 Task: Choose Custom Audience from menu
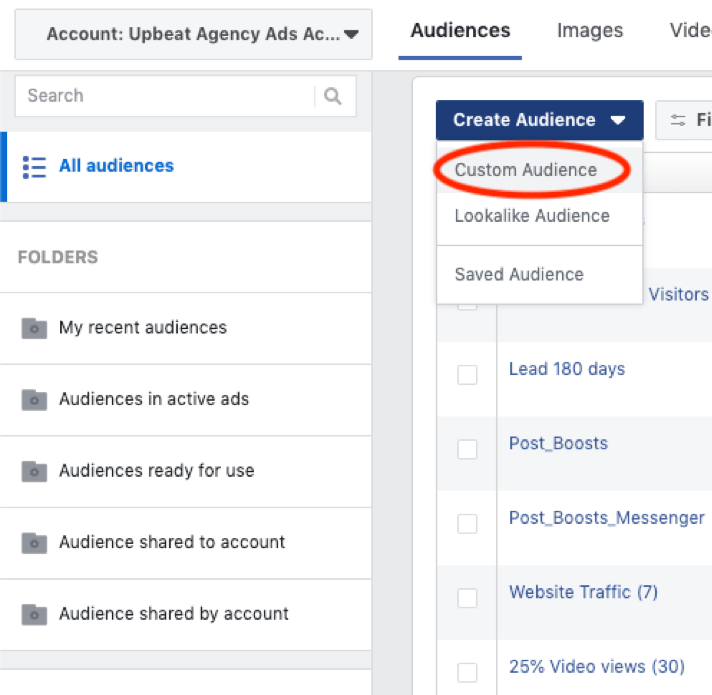click(526, 170)
